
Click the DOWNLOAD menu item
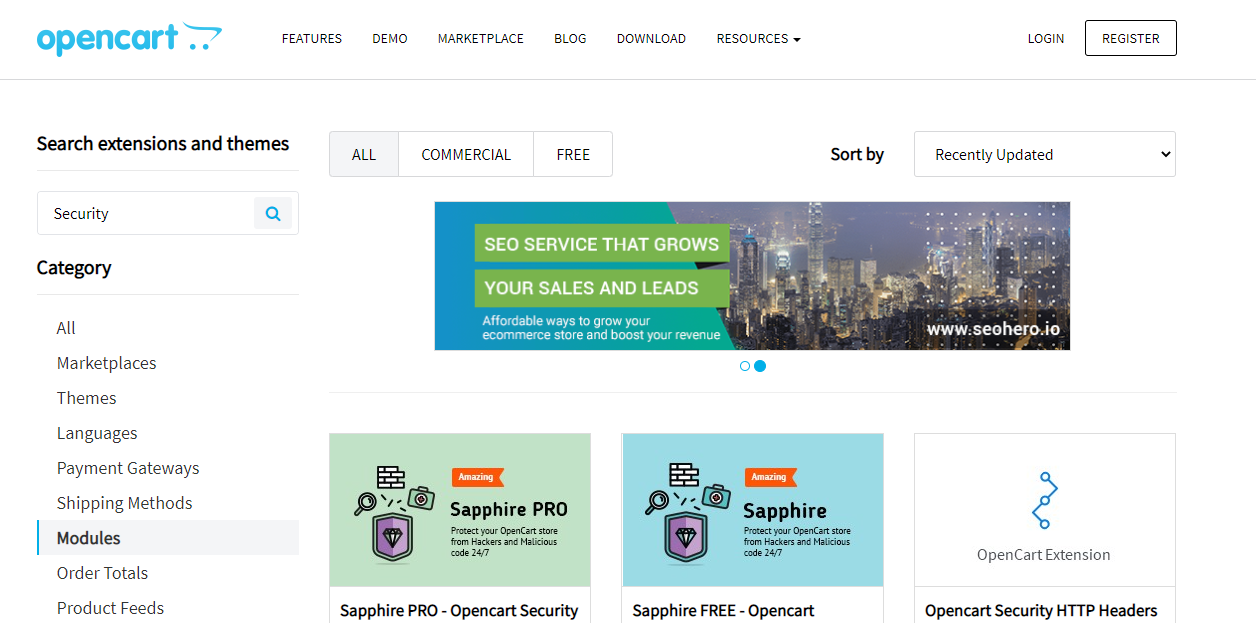coord(651,38)
